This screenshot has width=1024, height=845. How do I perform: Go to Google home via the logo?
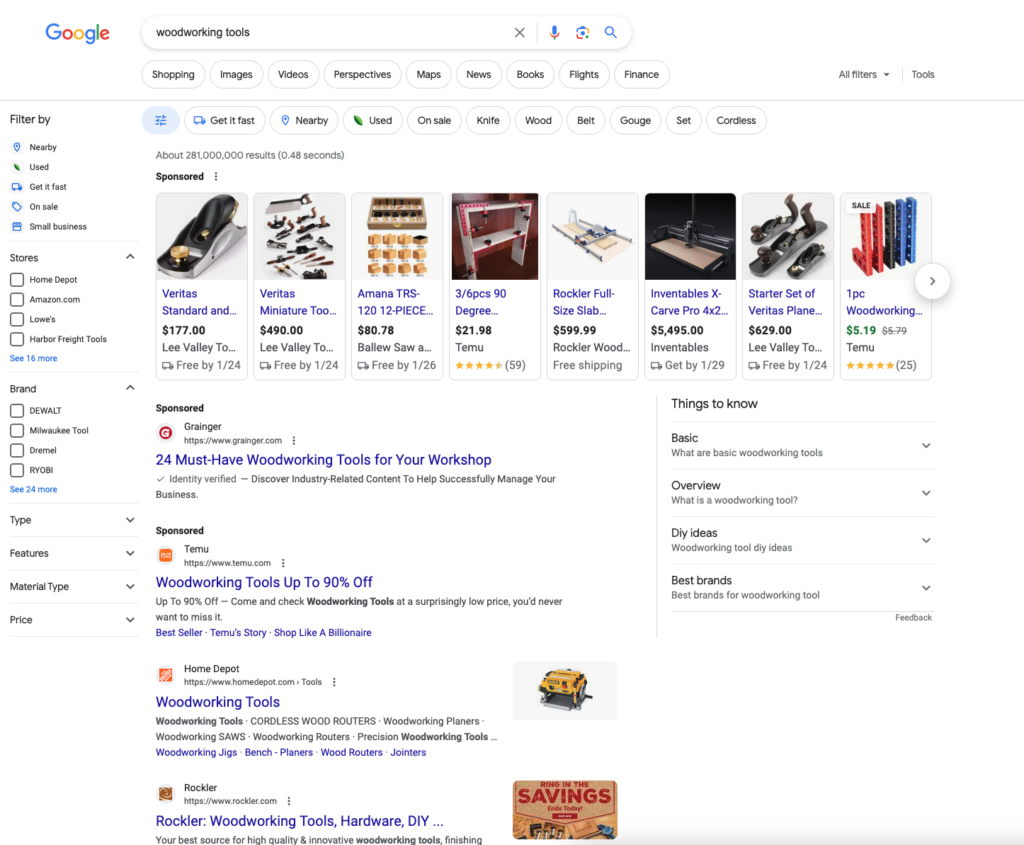point(77,33)
